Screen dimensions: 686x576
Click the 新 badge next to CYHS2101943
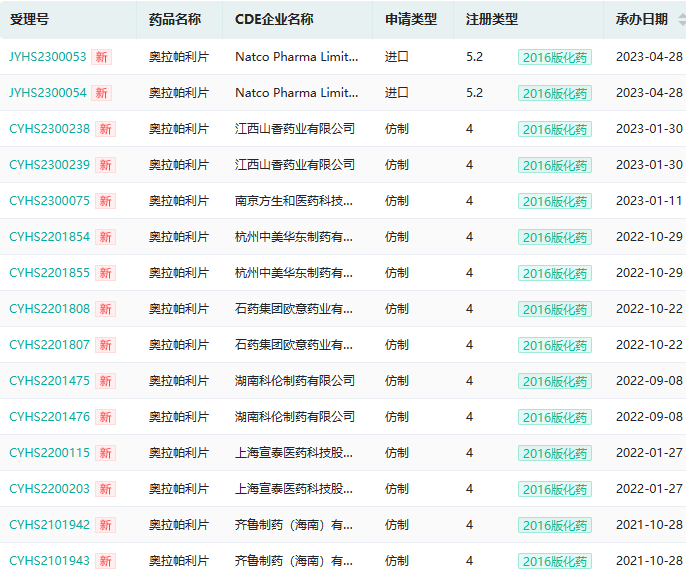(x=105, y=561)
